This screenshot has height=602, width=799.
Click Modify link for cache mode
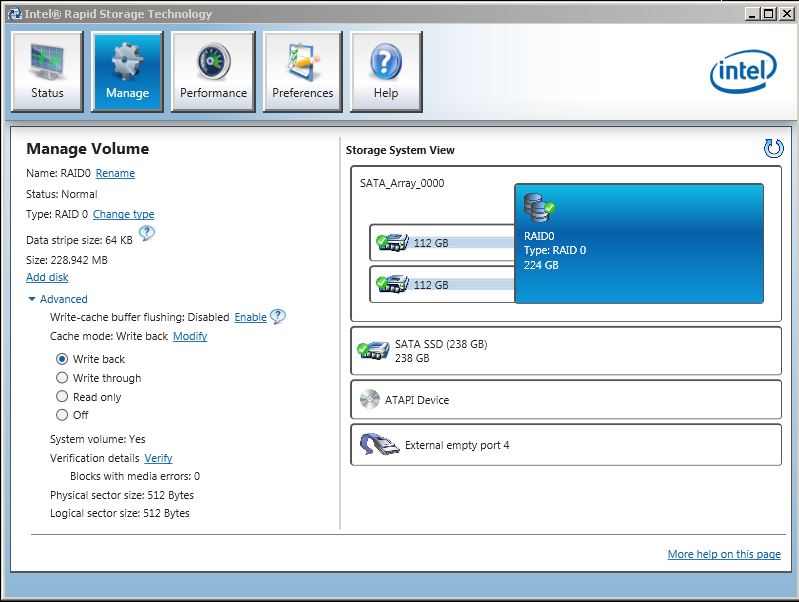click(x=190, y=336)
